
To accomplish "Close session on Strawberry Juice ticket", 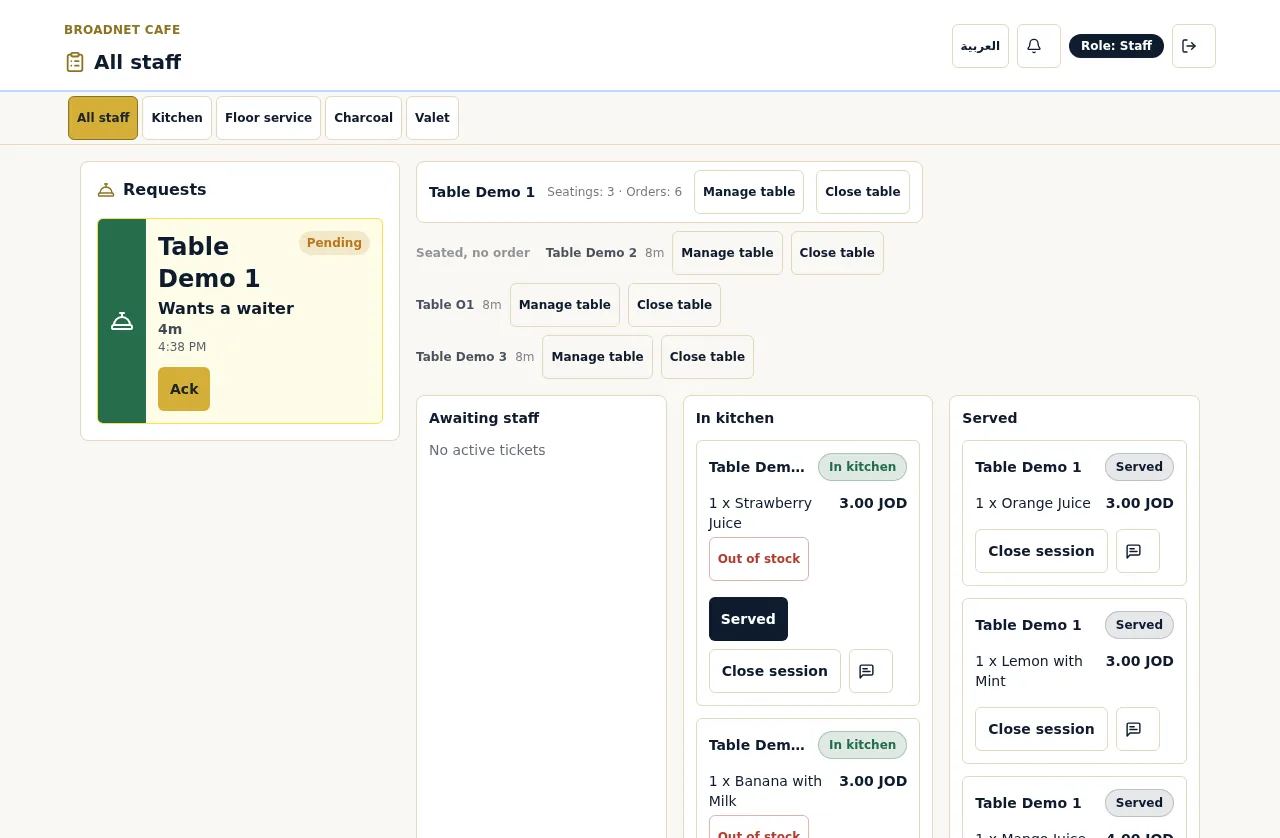I will click(x=775, y=671).
